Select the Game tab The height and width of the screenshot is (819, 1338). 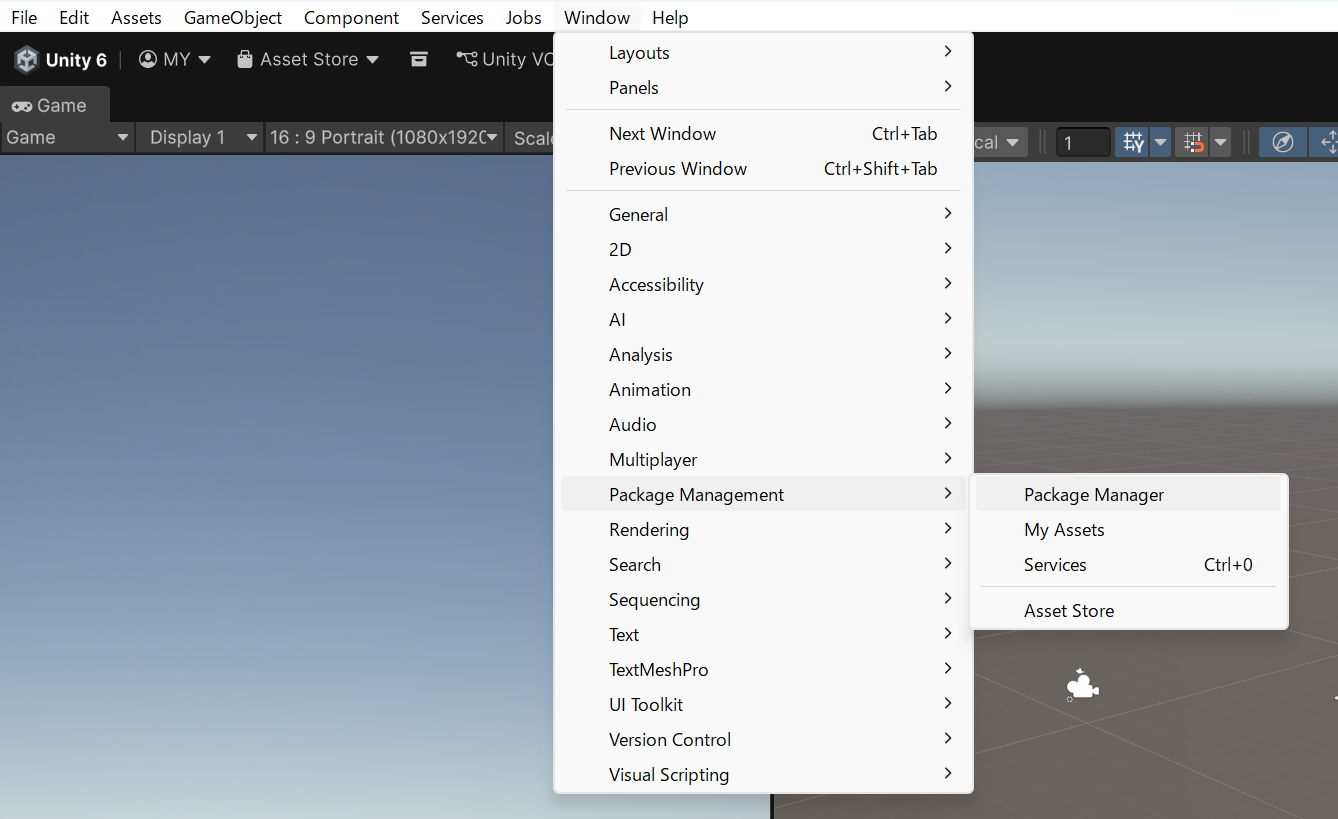[x=50, y=106]
